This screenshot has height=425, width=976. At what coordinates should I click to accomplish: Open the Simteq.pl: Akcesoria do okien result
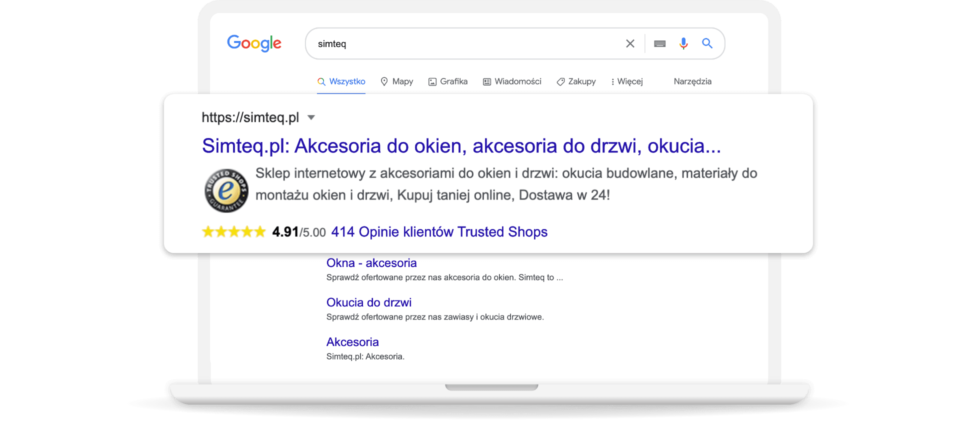coord(461,146)
